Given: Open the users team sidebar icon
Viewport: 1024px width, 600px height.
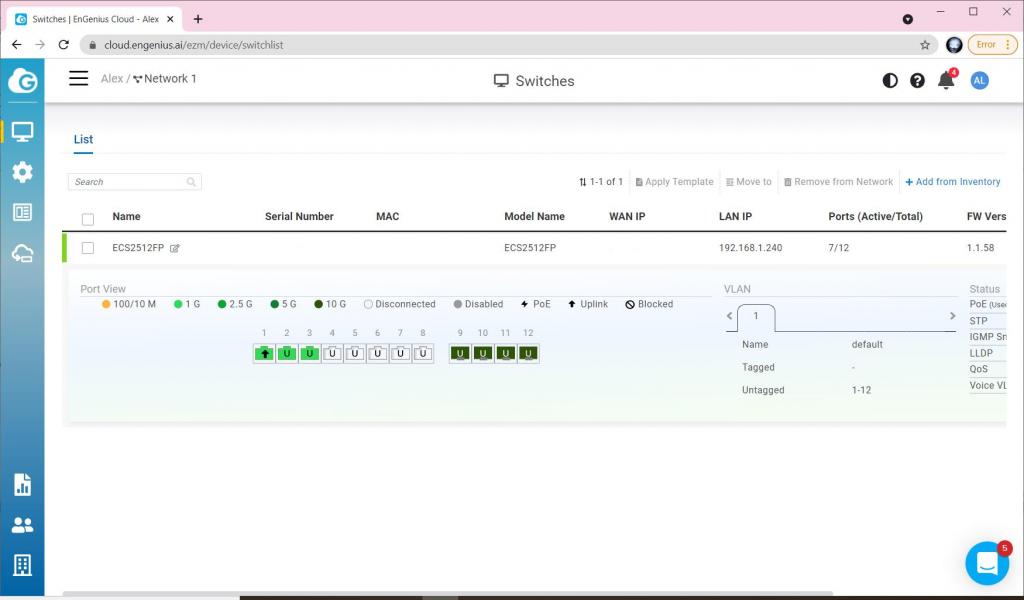Looking at the screenshot, I should coord(22,525).
